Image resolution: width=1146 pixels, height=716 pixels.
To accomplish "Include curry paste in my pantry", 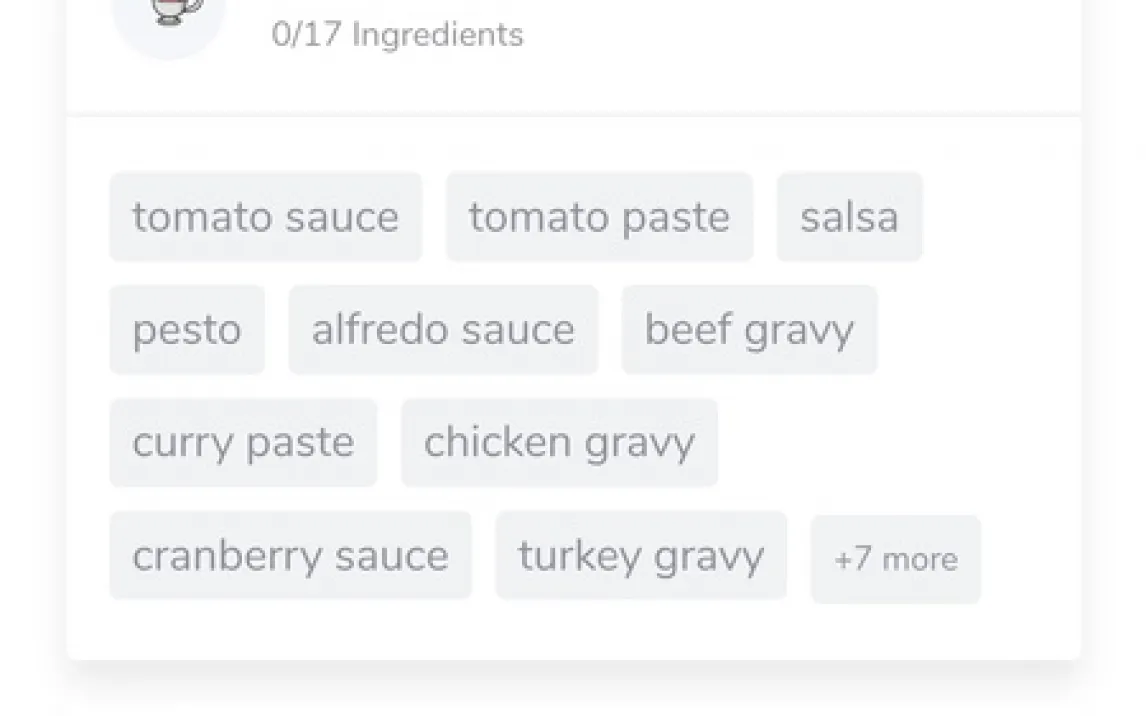I will point(243,443).
